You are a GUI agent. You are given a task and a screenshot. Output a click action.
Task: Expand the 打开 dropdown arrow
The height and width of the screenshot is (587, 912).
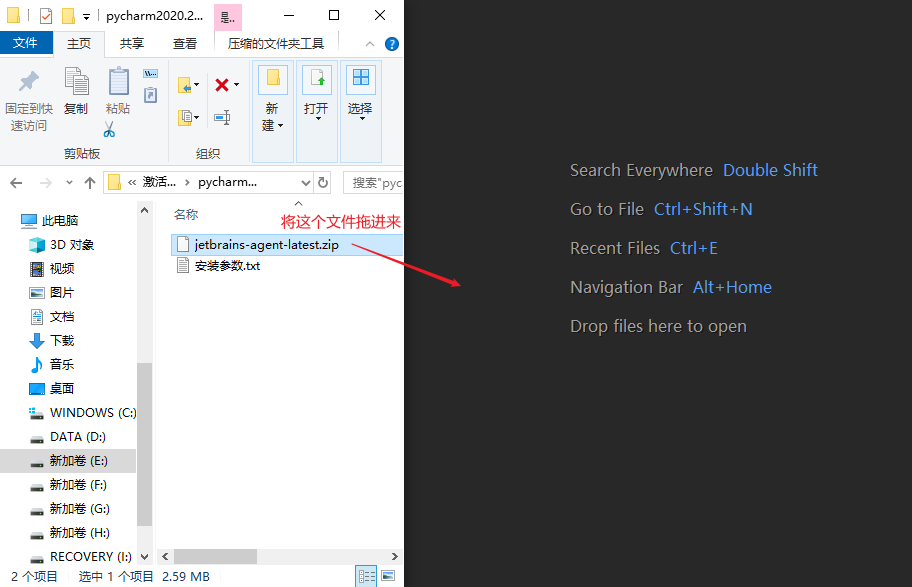(318, 119)
